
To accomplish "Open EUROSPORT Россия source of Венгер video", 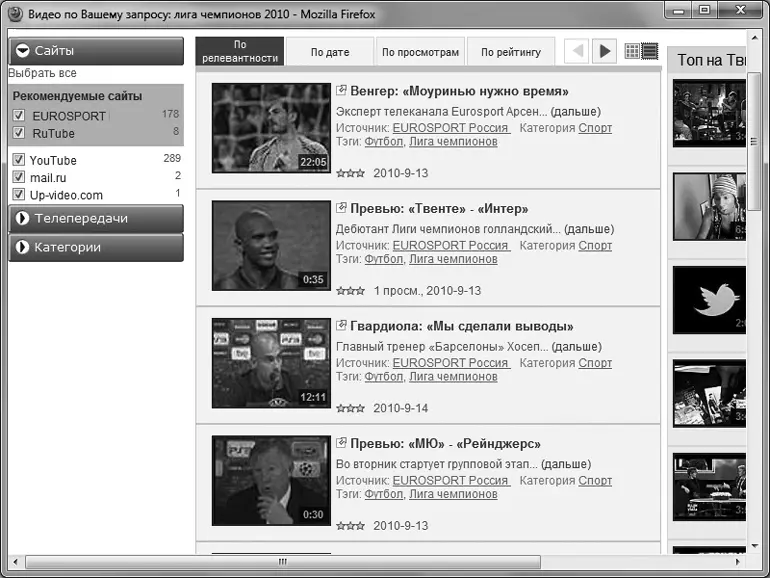I will pos(451,128).
